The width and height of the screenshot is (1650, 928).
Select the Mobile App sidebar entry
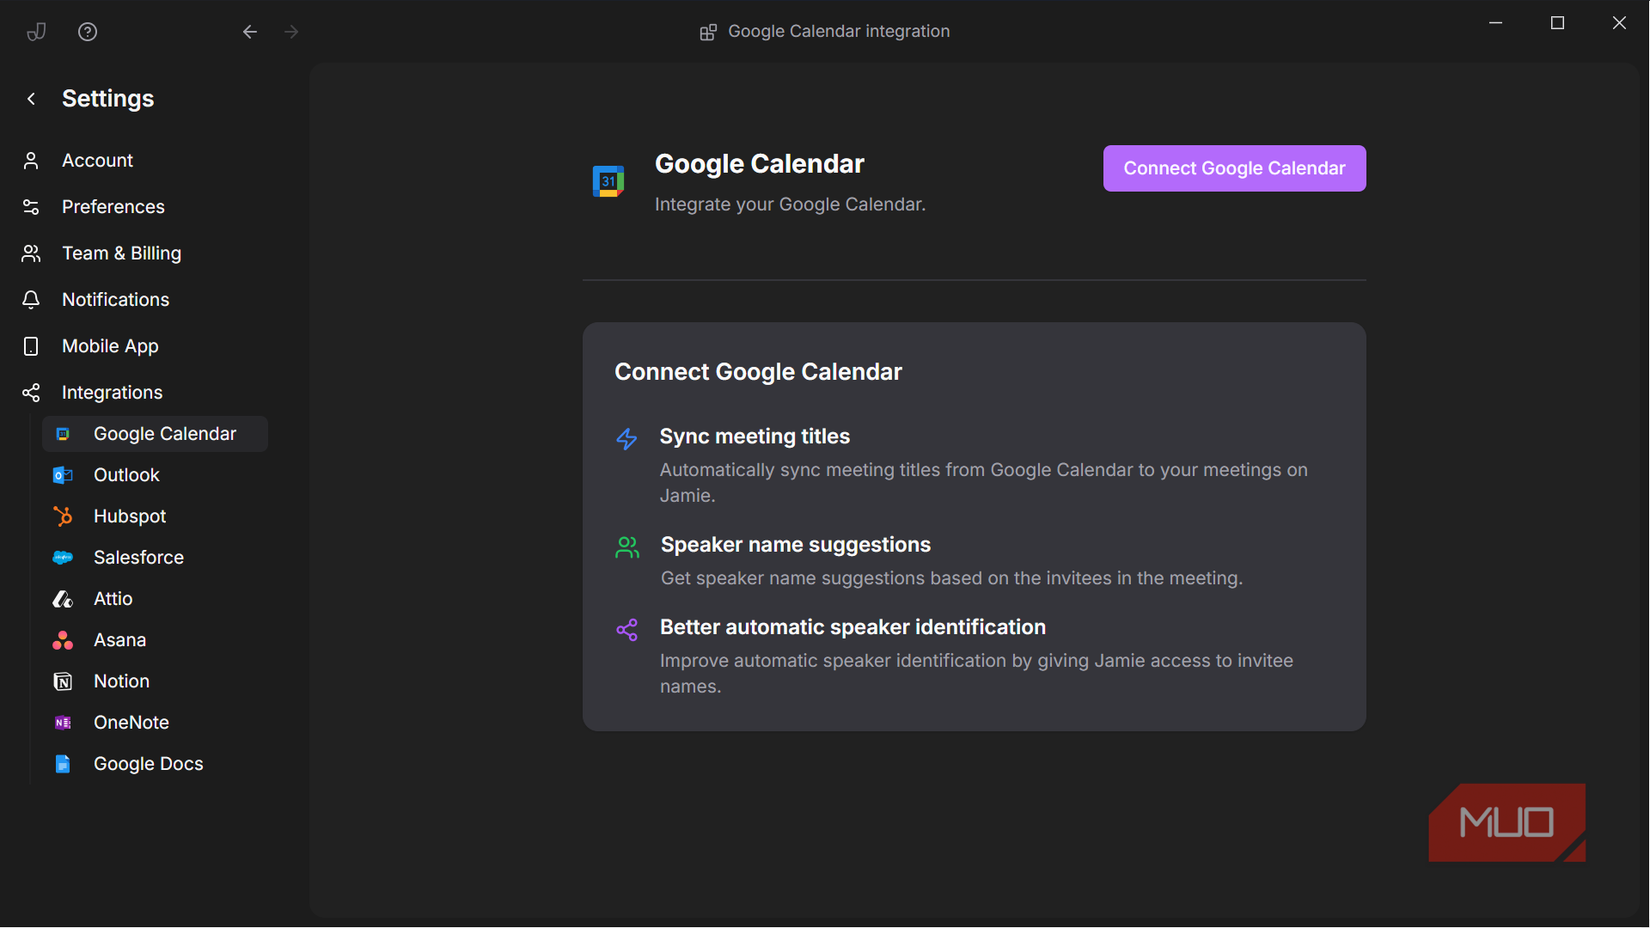pos(110,346)
